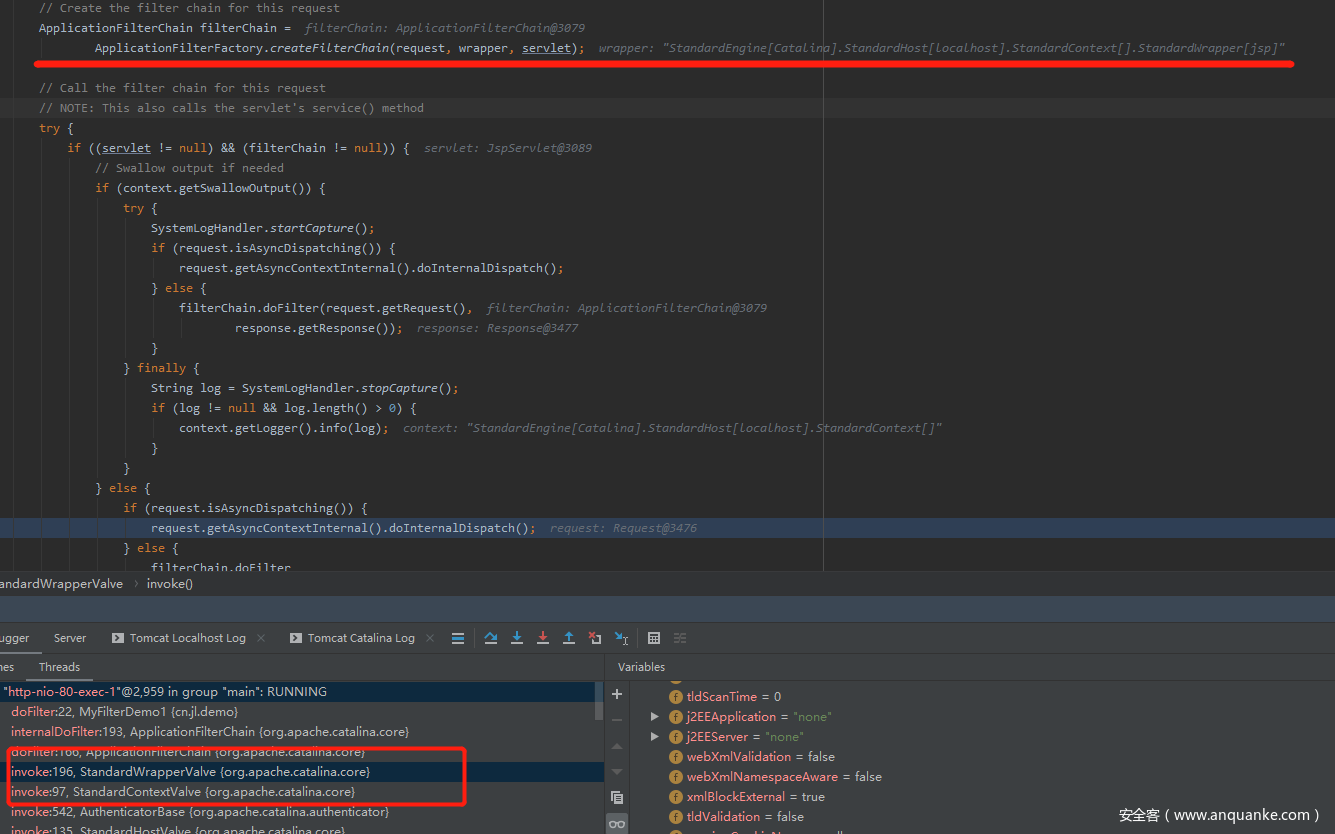Select invoke:97 StandardContextValve stack frame
Image resolution: width=1335 pixels, height=834 pixels.
click(x=182, y=792)
